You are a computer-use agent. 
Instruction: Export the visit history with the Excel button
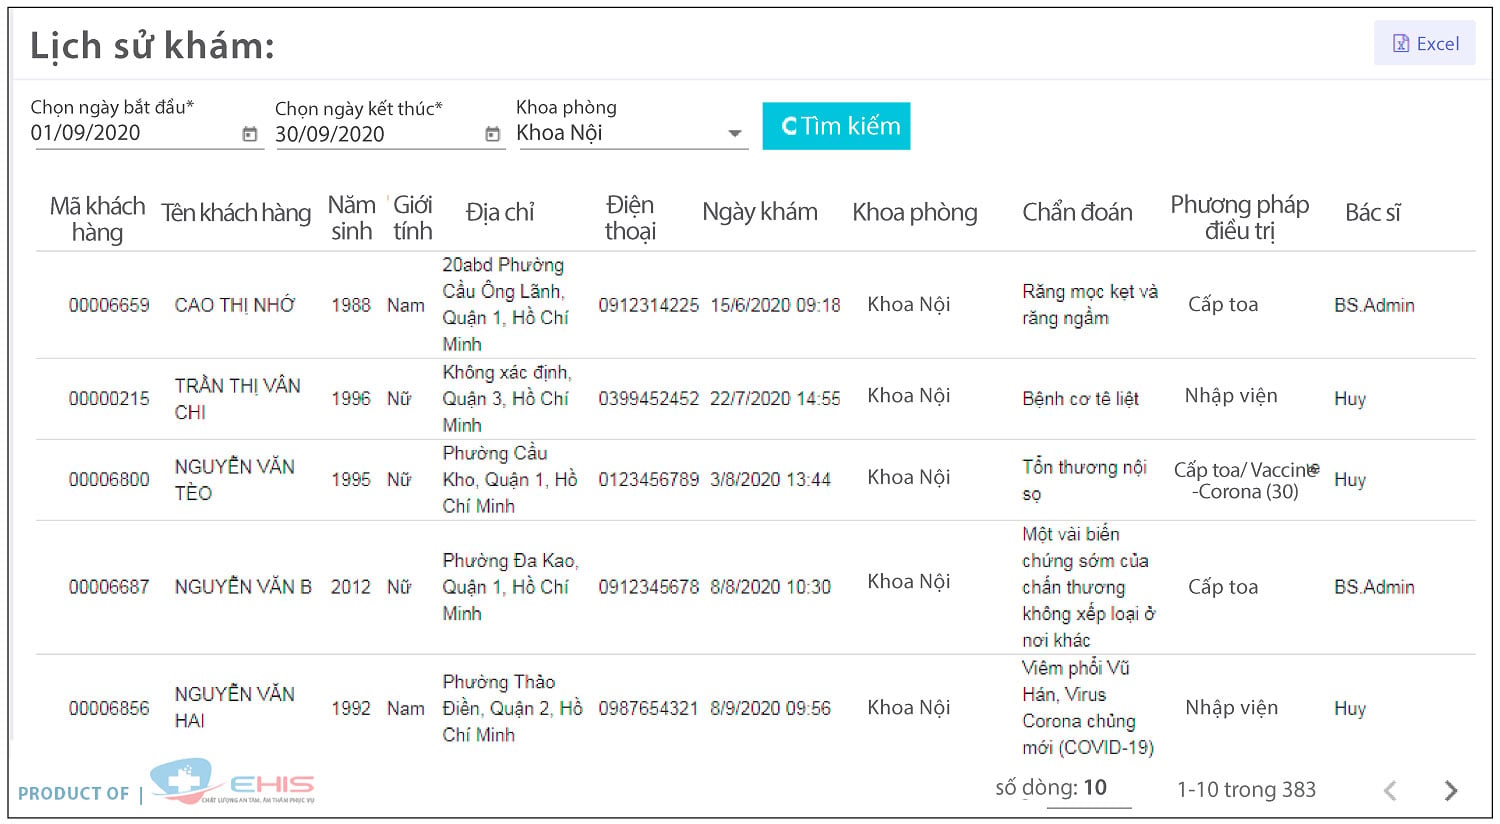coord(1425,43)
